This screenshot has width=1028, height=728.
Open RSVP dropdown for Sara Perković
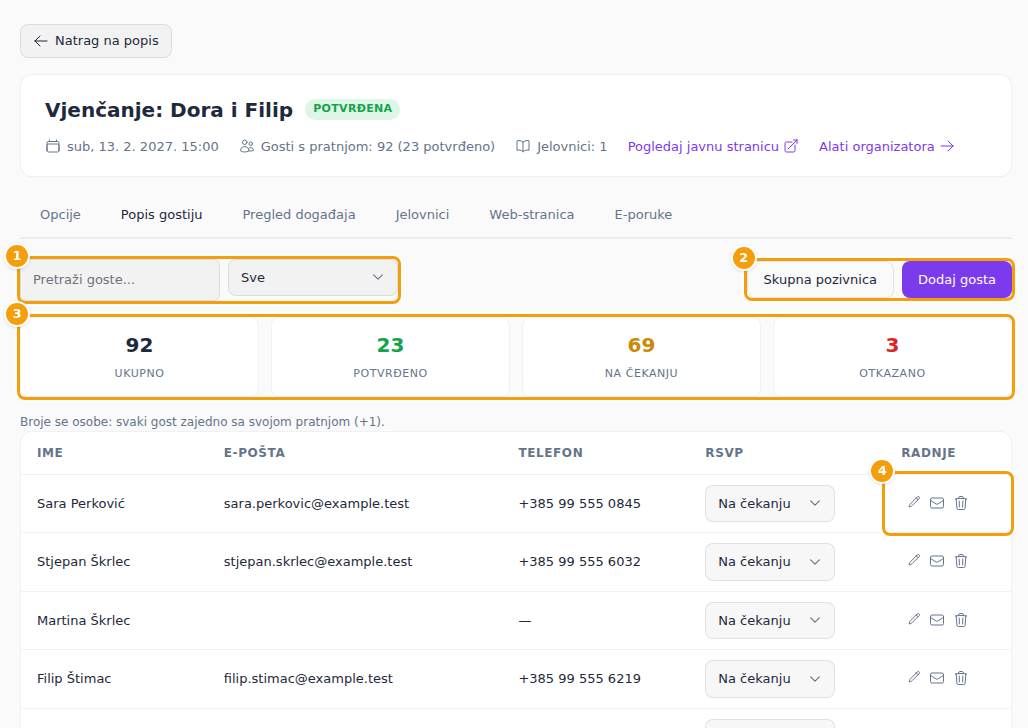[770, 504]
